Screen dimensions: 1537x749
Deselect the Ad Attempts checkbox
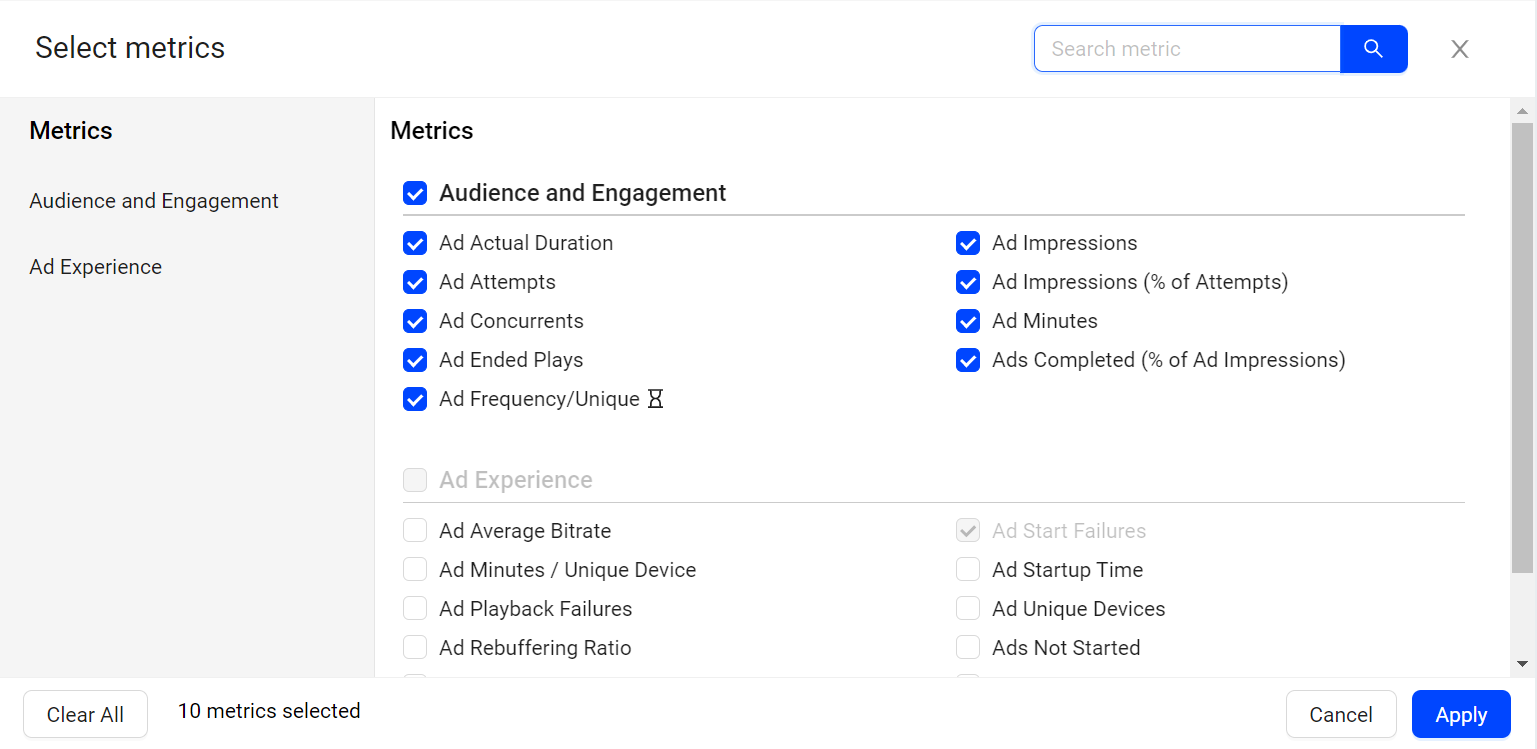415,282
